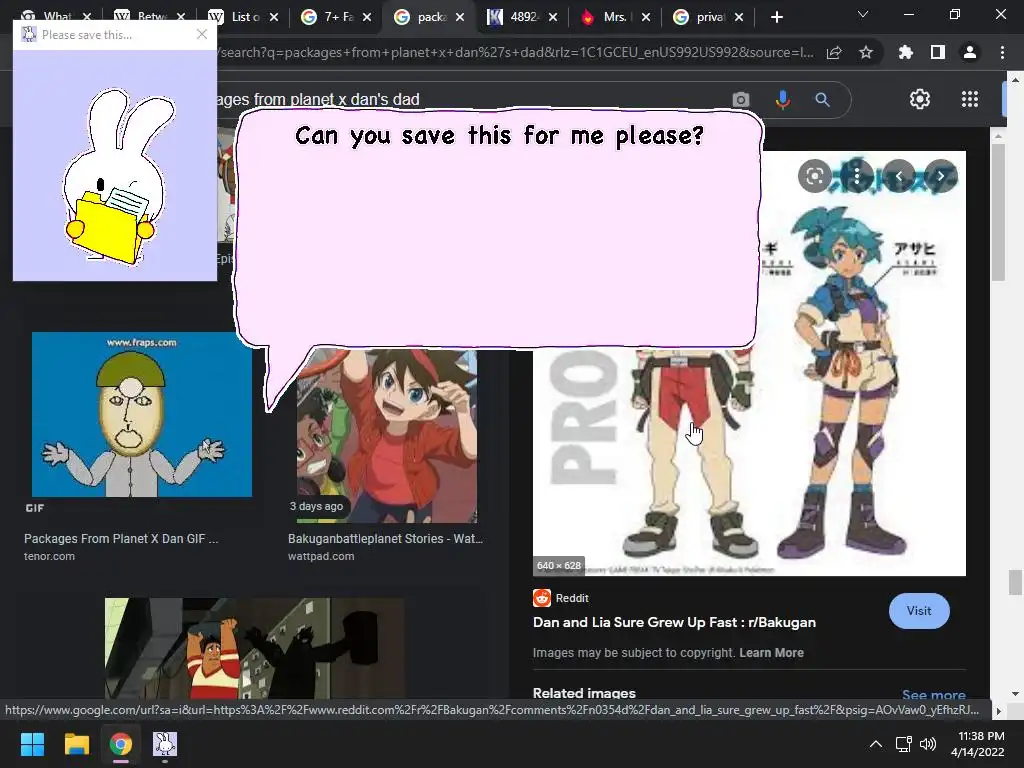Click Chrome icon in taskbar
The image size is (1024, 768).
[120, 744]
